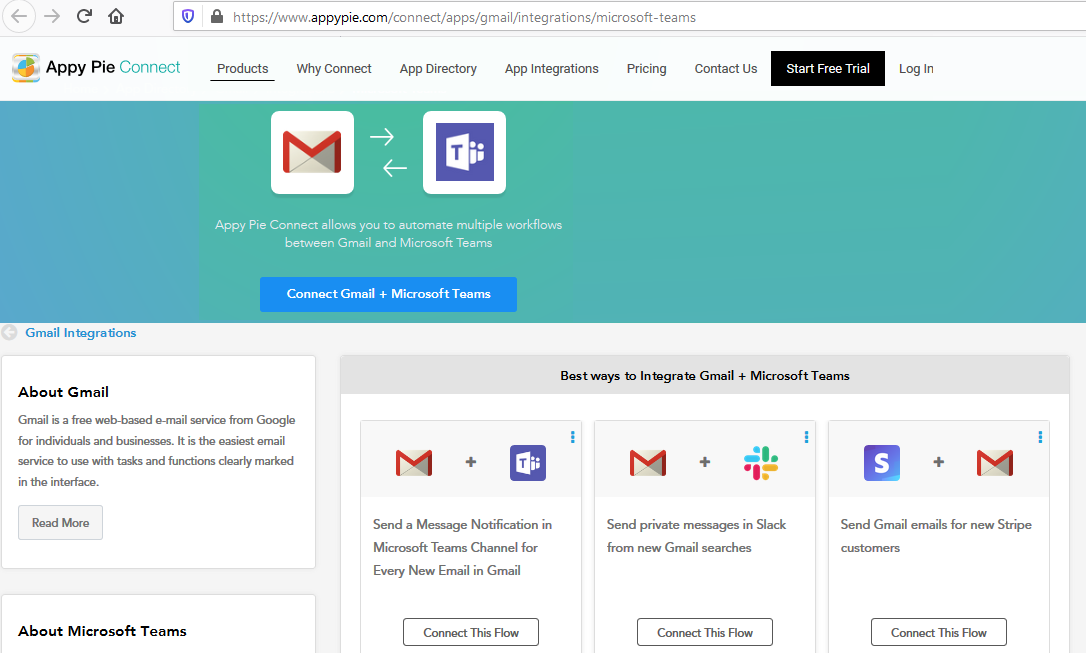Open the Products menu
The image size is (1086, 653).
[242, 69]
